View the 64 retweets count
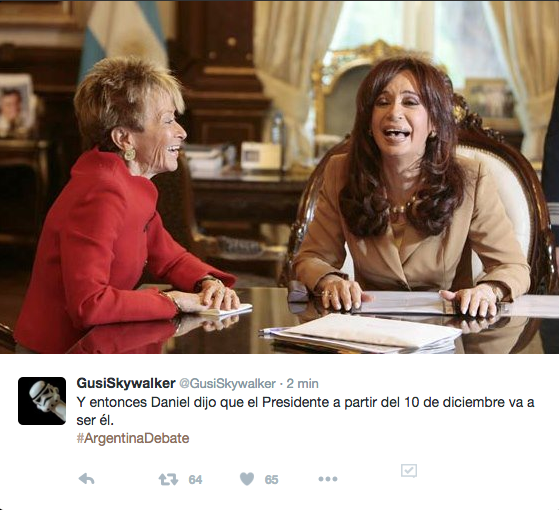The image size is (559, 510). click(x=195, y=480)
